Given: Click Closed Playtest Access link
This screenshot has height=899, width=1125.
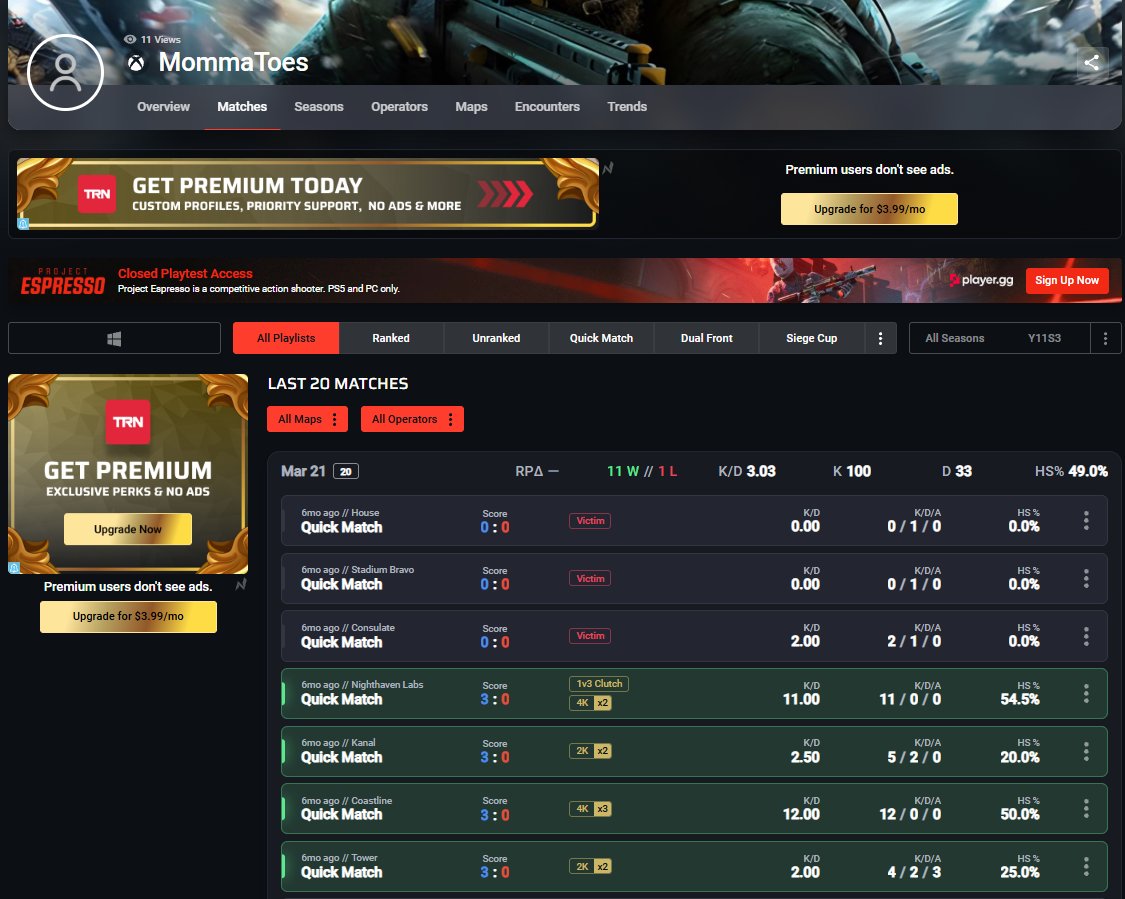Looking at the screenshot, I should (x=185, y=273).
